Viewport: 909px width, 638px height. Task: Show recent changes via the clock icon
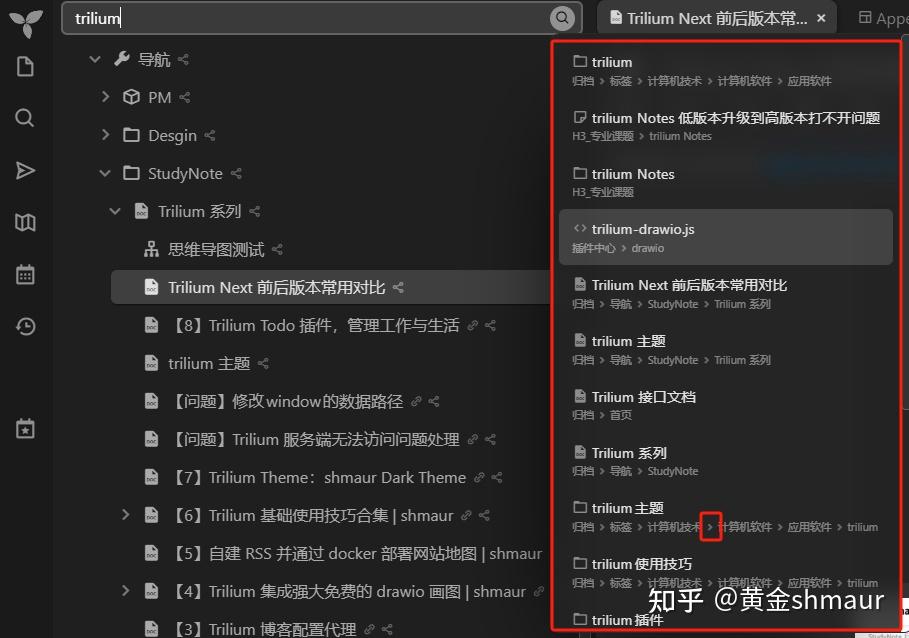(24, 326)
